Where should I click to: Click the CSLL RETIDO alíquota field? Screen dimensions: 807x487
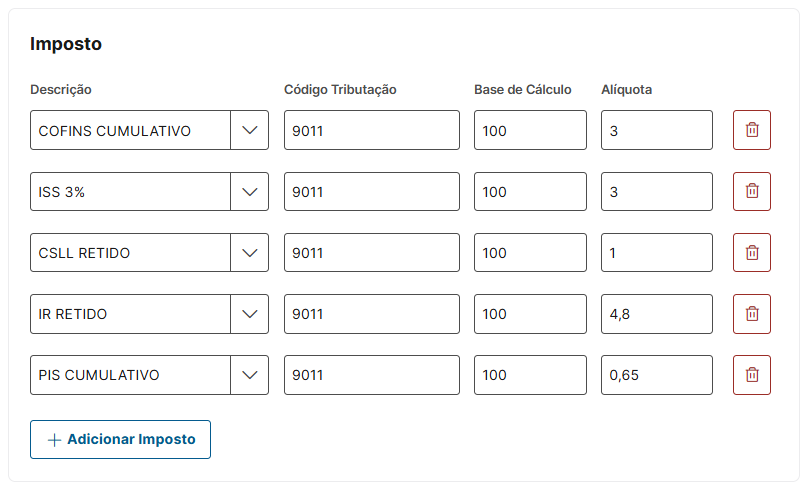656,253
